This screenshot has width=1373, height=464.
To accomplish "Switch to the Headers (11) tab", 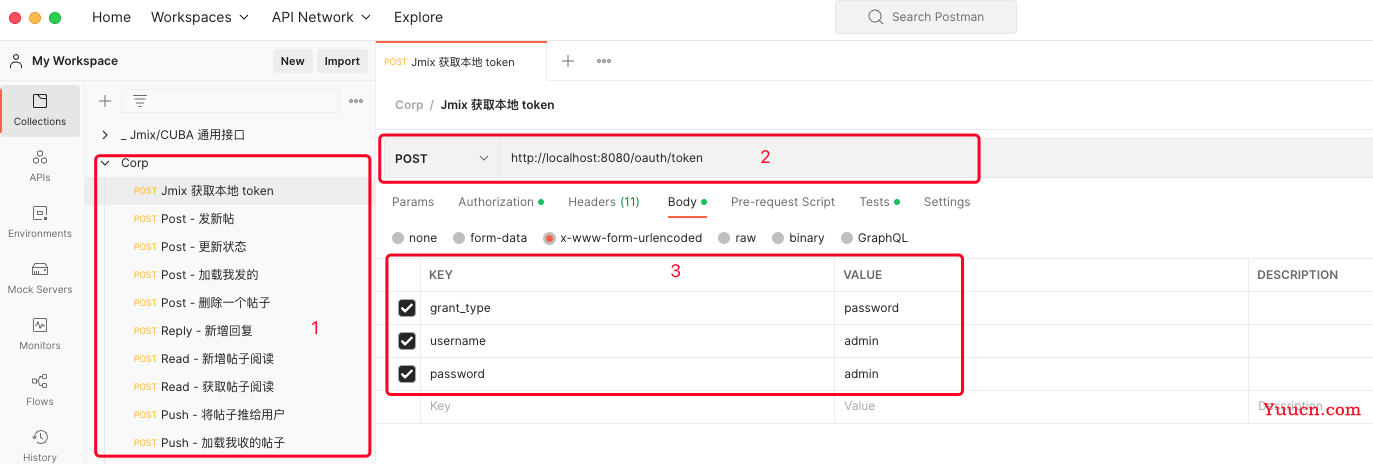I will coord(603,202).
